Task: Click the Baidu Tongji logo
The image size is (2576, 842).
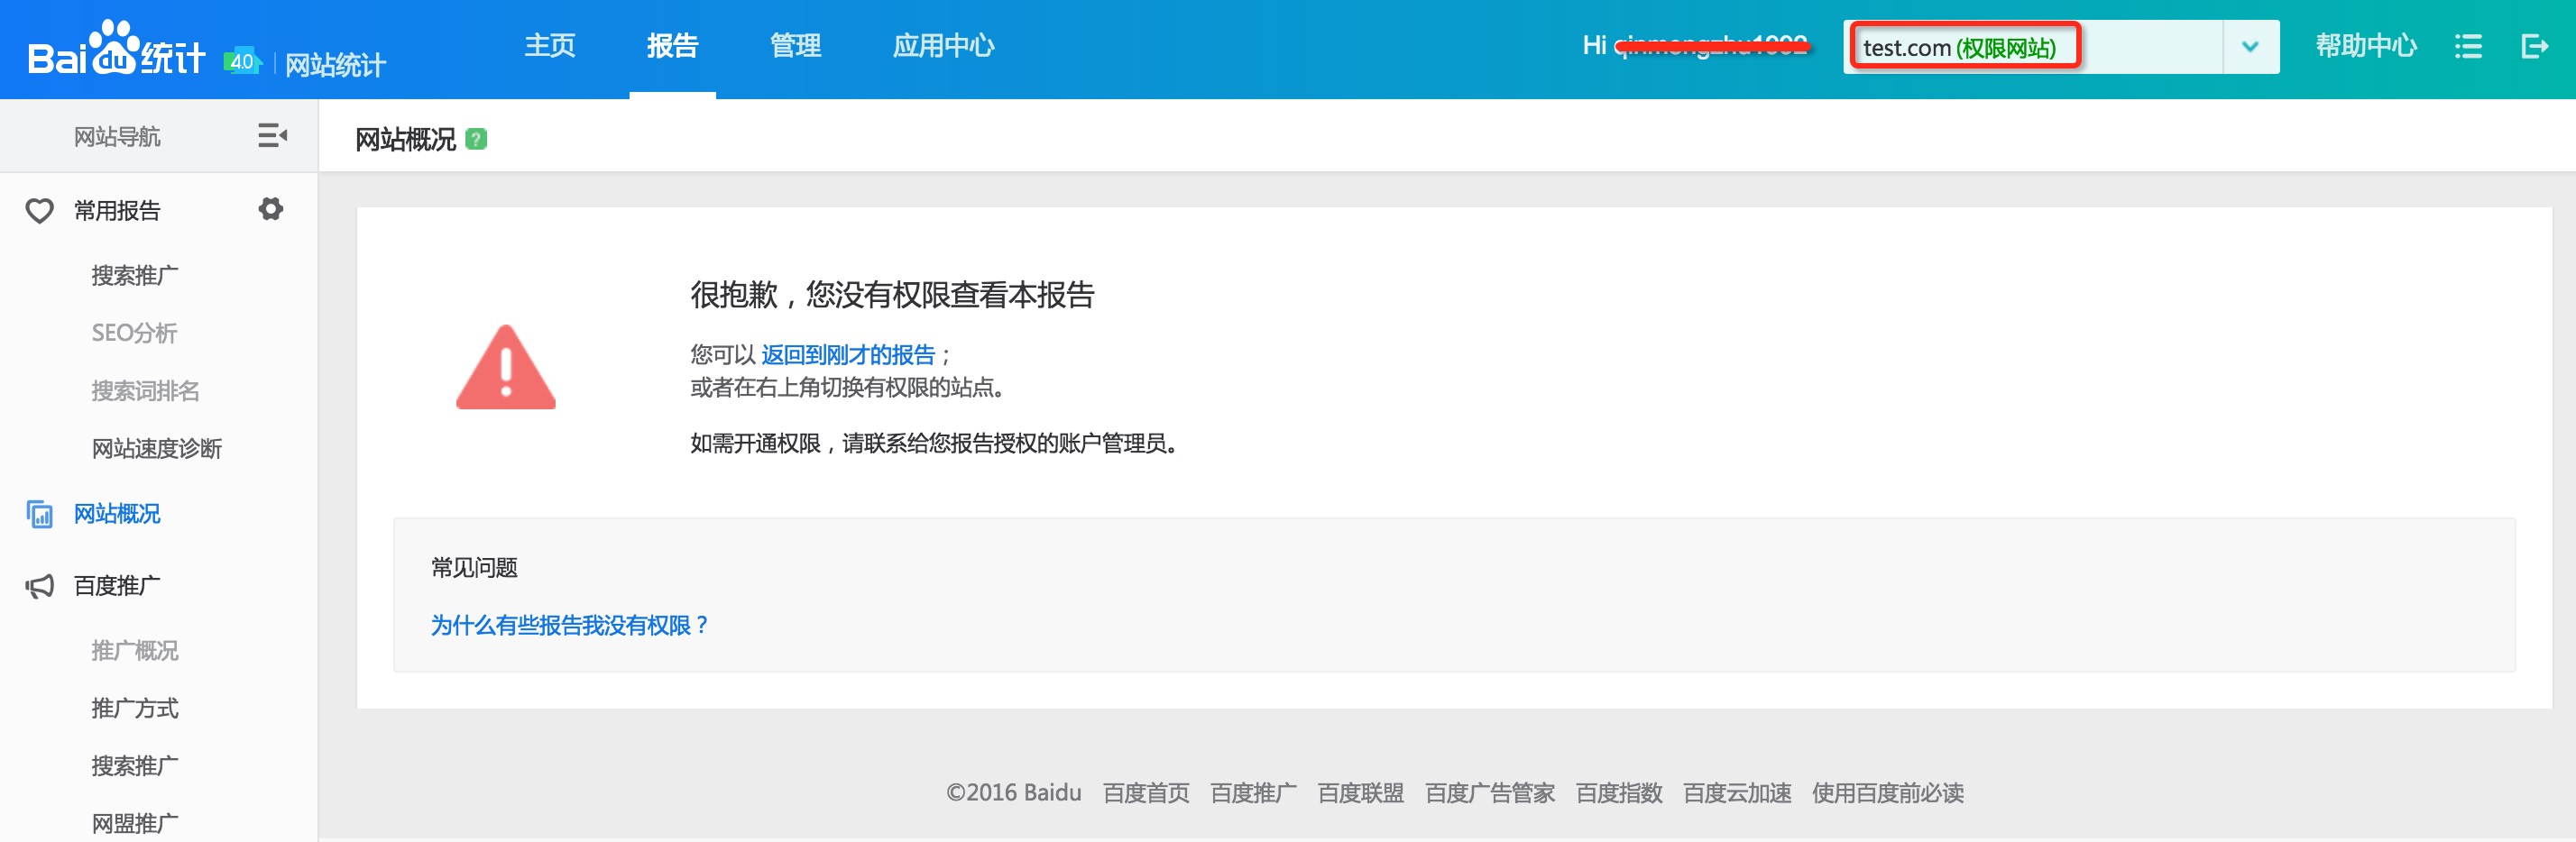Action: point(116,50)
